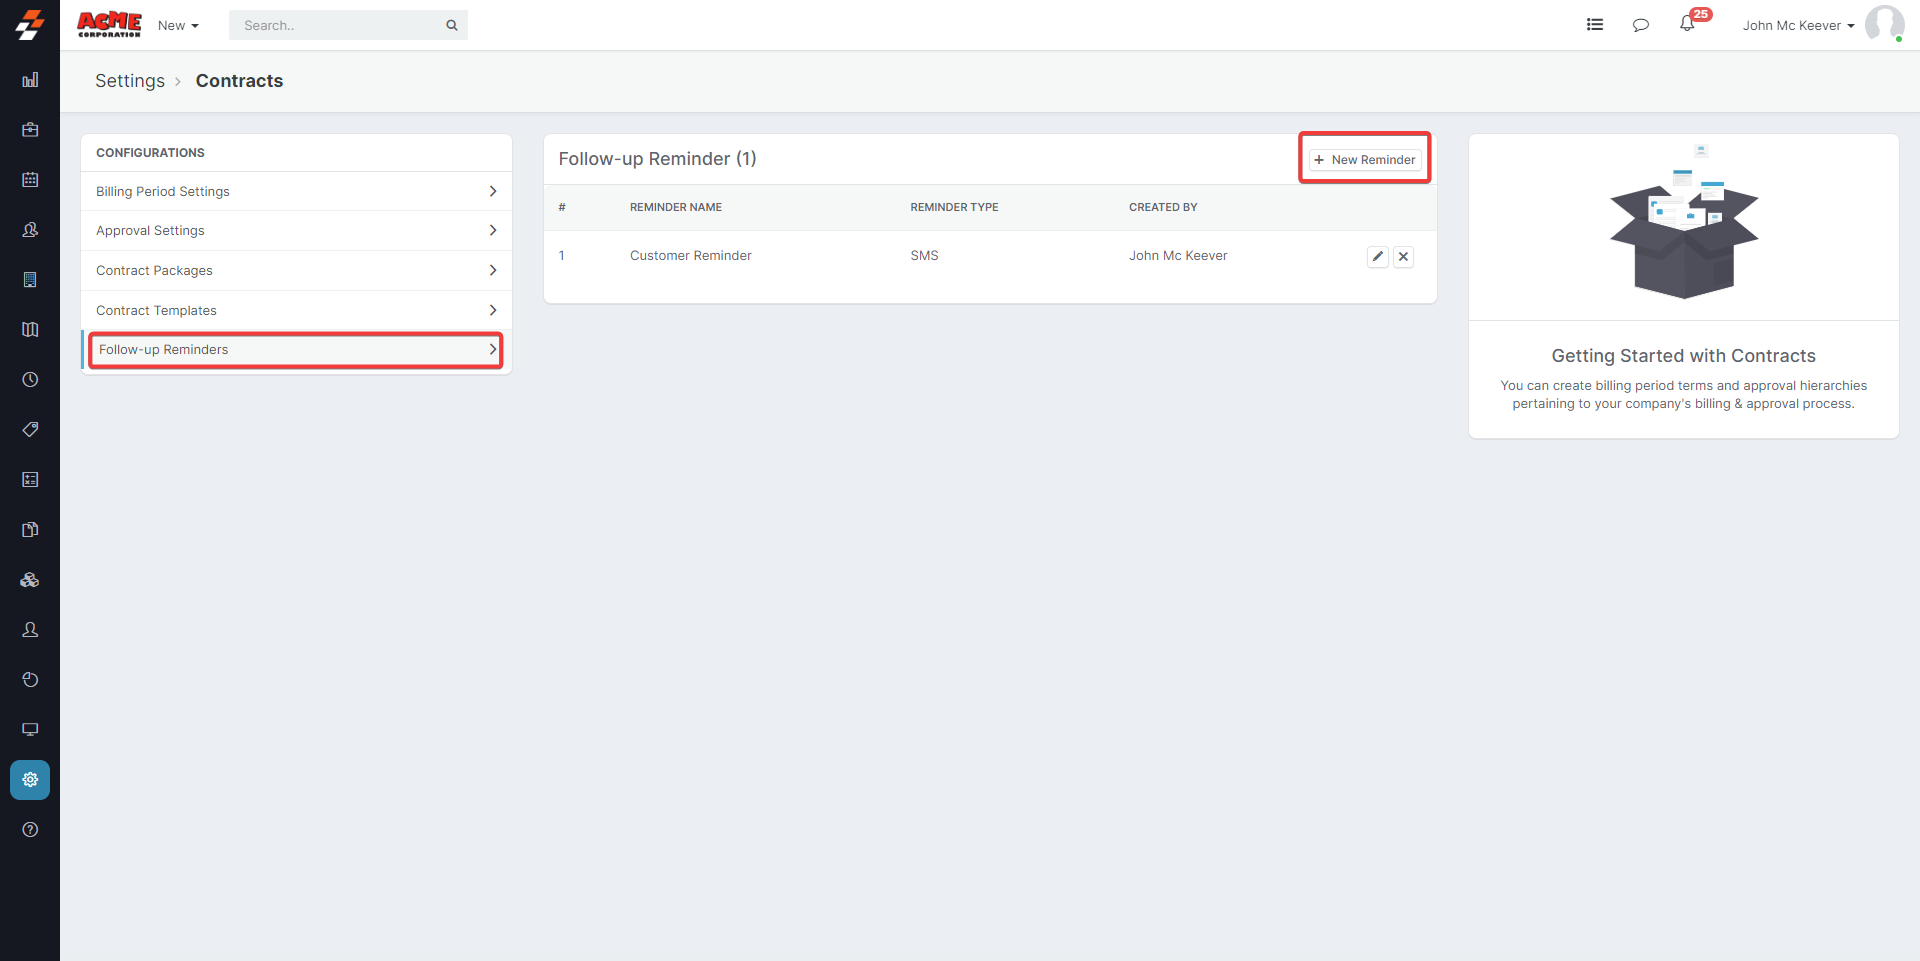Open the calendar icon in the sidebar
The image size is (1920, 961).
30,180
